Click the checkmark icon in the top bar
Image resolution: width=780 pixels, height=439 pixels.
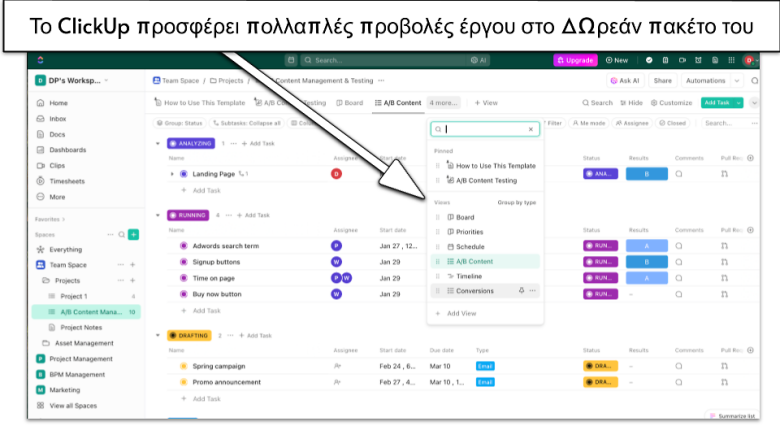point(649,60)
